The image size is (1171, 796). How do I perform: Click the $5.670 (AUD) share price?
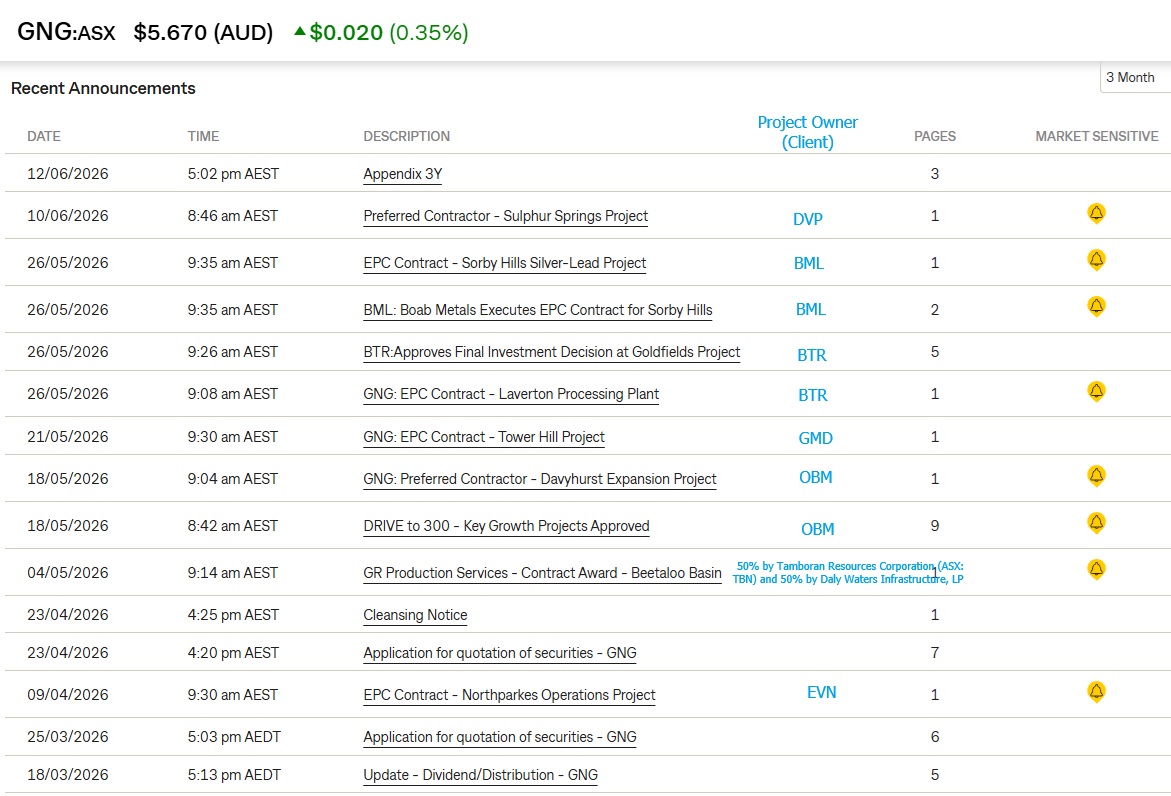click(x=203, y=32)
